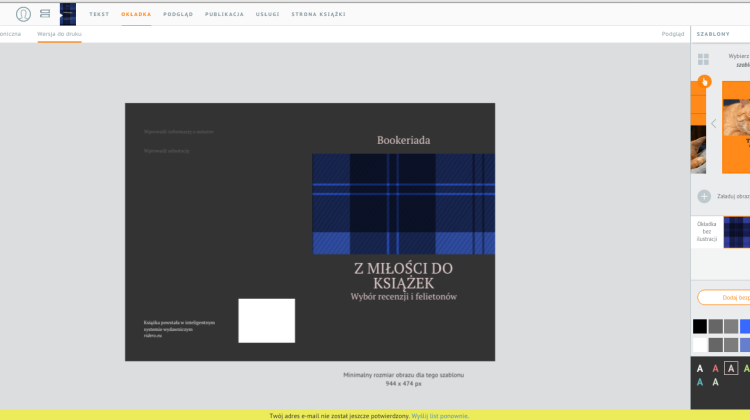
Task: Select the orange cat cover template
Action: [736, 127]
